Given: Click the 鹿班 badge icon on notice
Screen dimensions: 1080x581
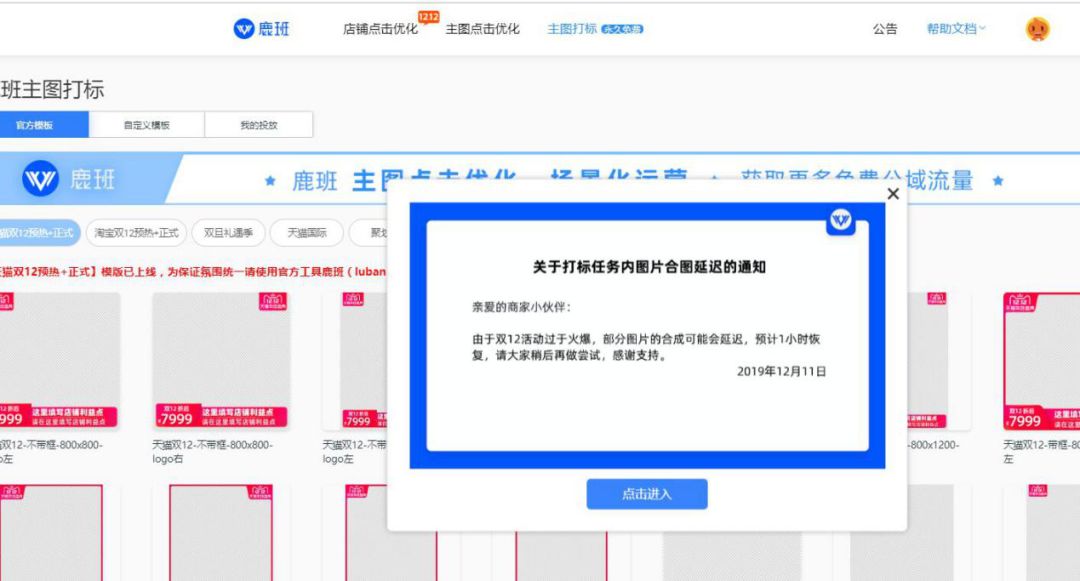Looking at the screenshot, I should 840,220.
